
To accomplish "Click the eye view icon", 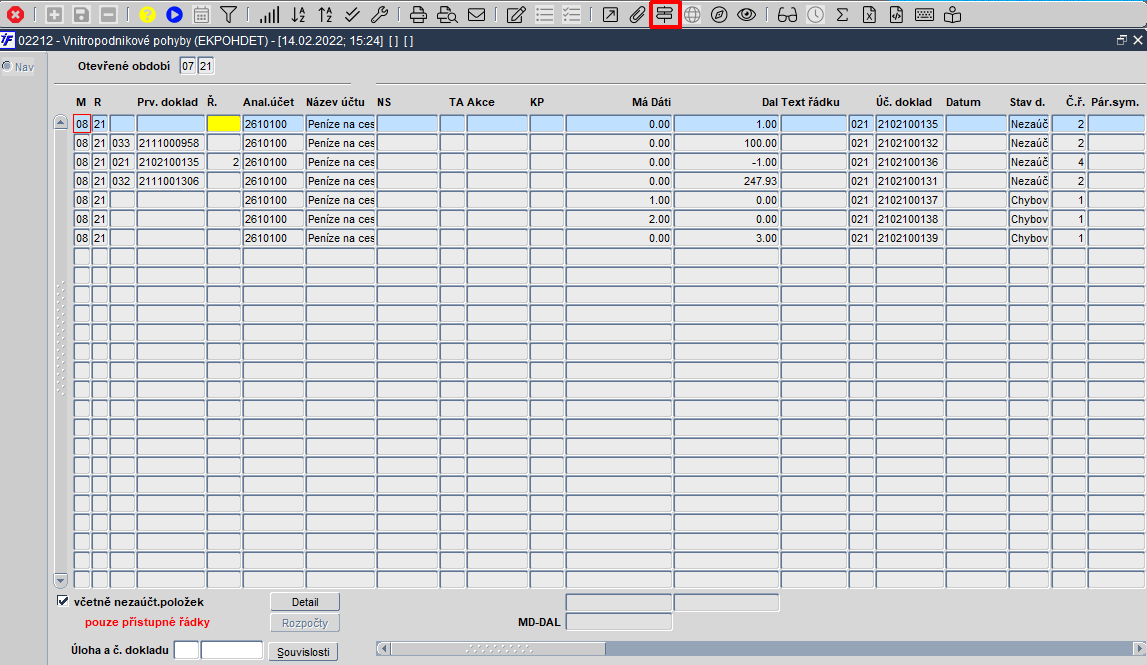I will click(746, 15).
